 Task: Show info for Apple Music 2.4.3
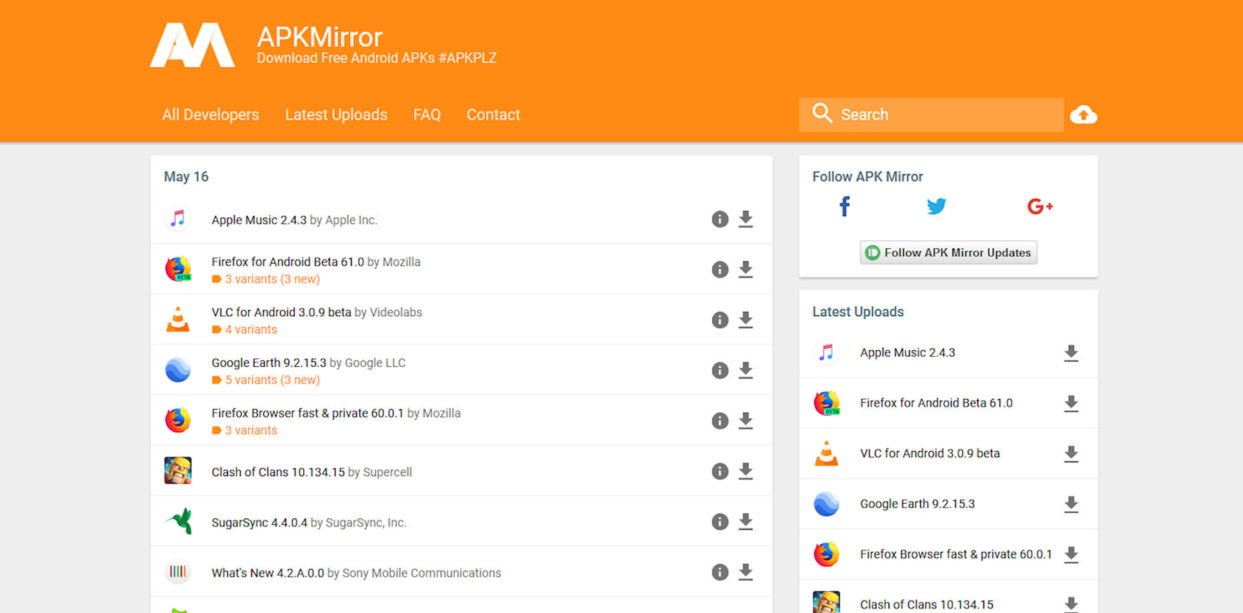[x=720, y=219]
